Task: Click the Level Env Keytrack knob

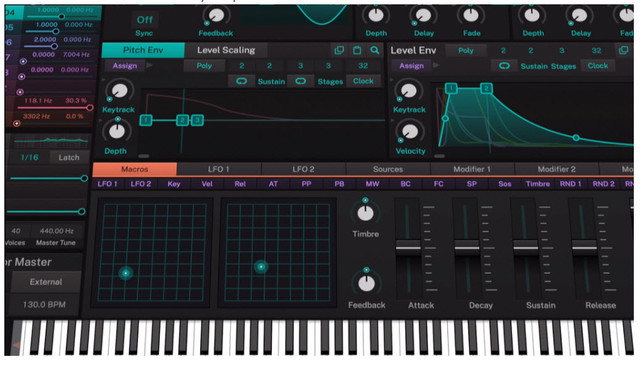Action: click(x=409, y=91)
